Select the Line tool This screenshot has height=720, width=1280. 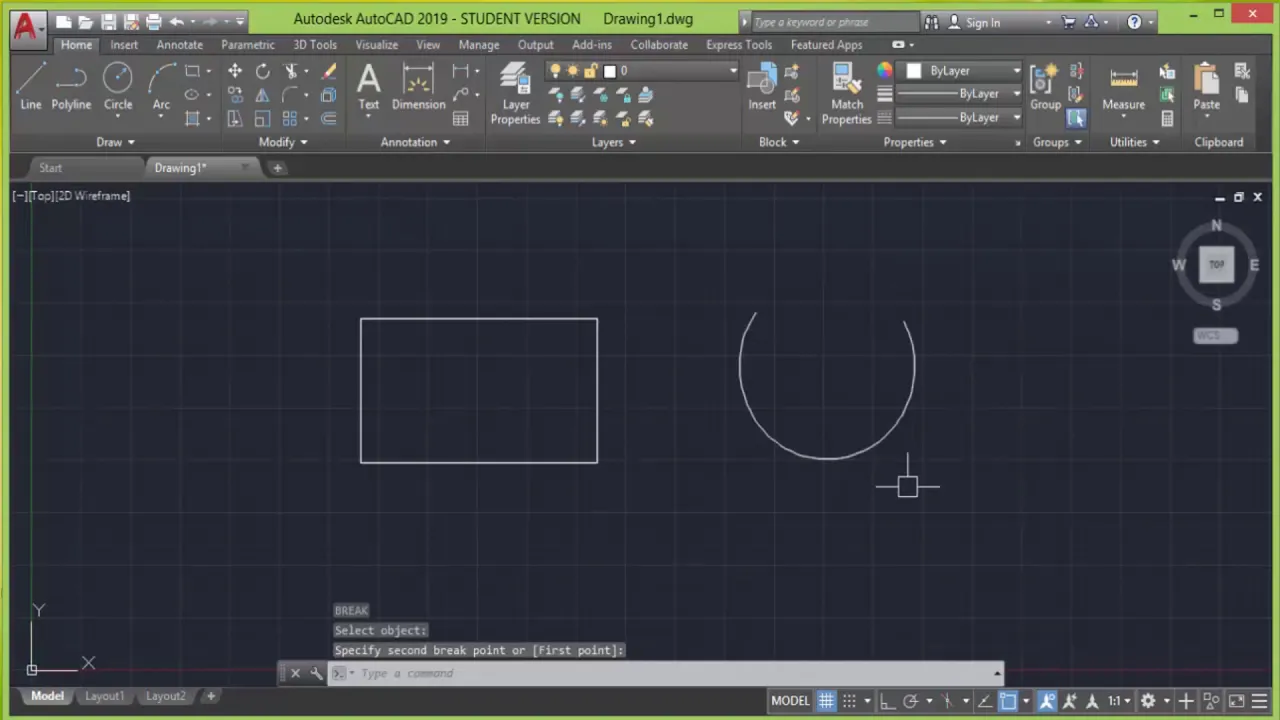click(x=30, y=86)
